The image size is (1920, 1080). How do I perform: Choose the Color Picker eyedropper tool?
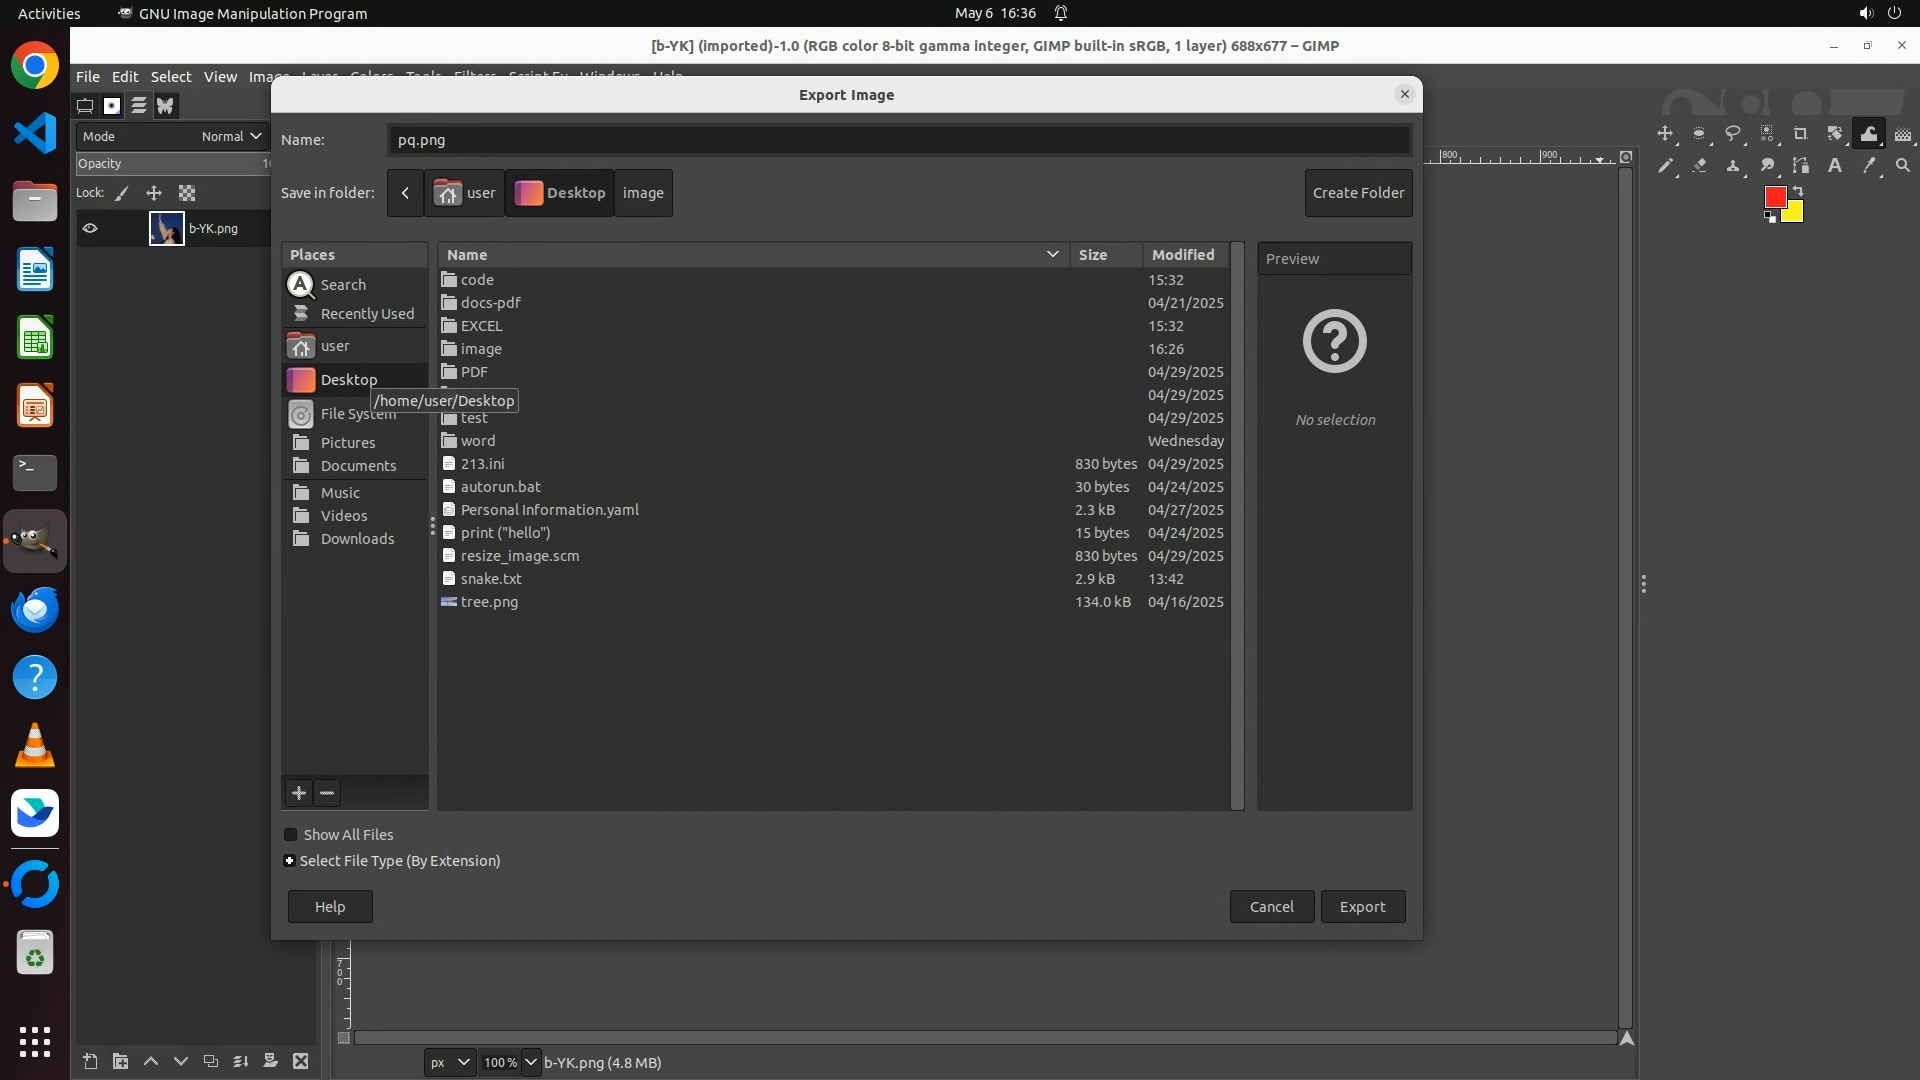(x=1869, y=166)
